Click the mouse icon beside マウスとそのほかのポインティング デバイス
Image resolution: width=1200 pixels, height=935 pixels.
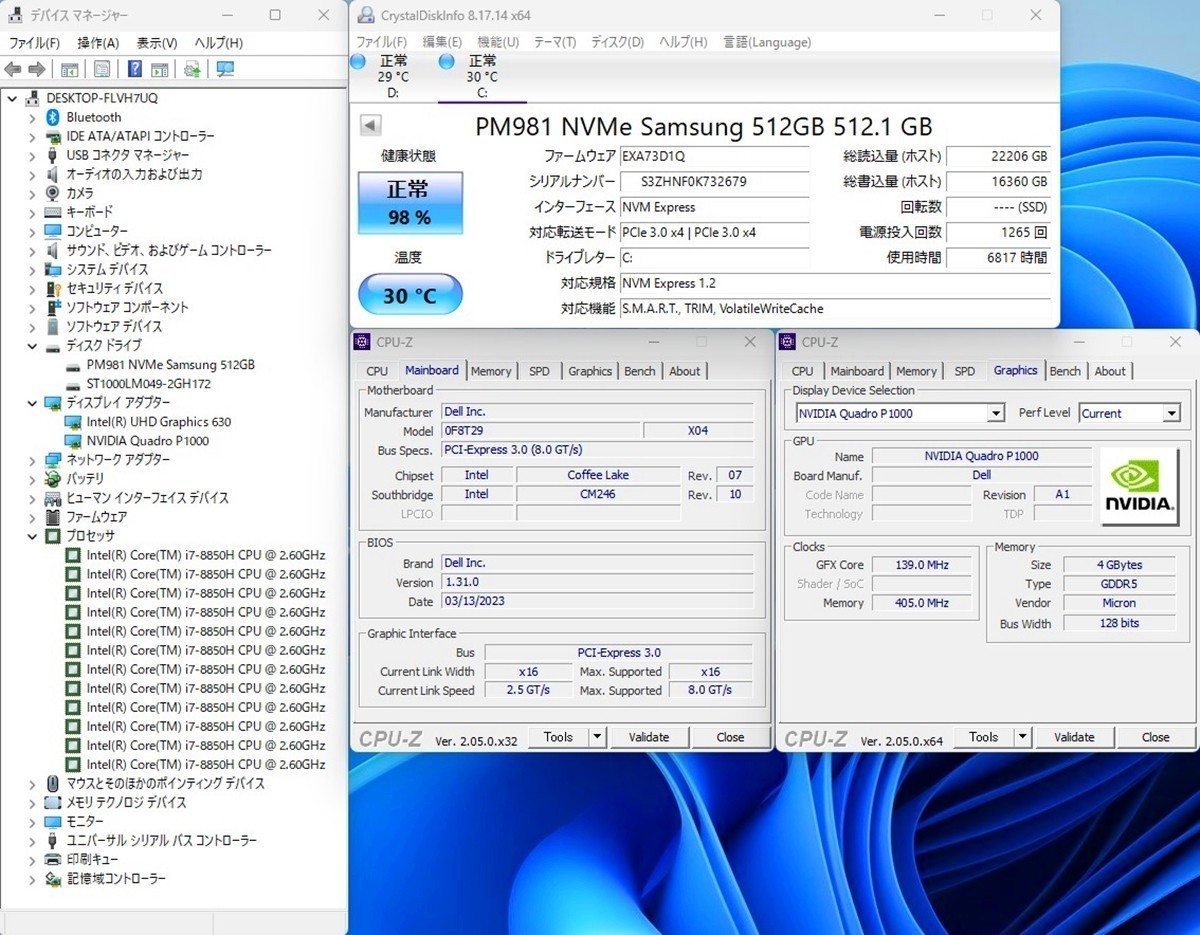[x=54, y=784]
